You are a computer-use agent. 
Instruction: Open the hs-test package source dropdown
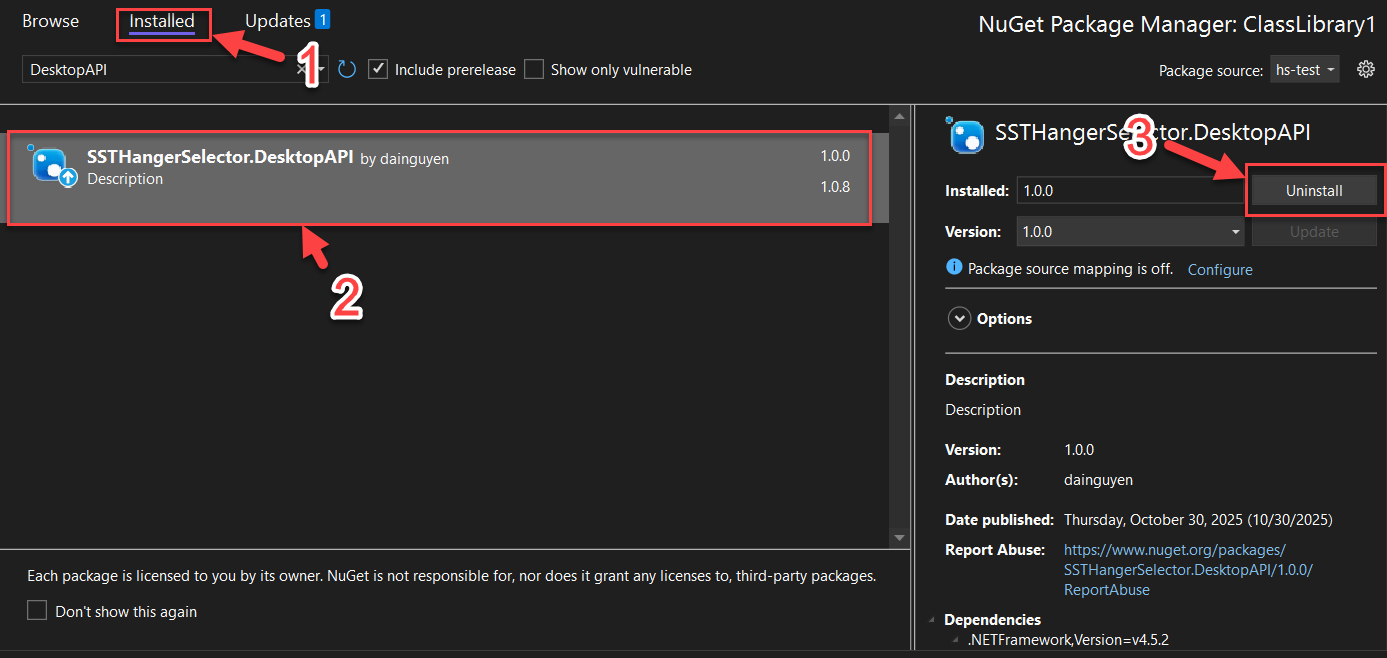point(1304,69)
